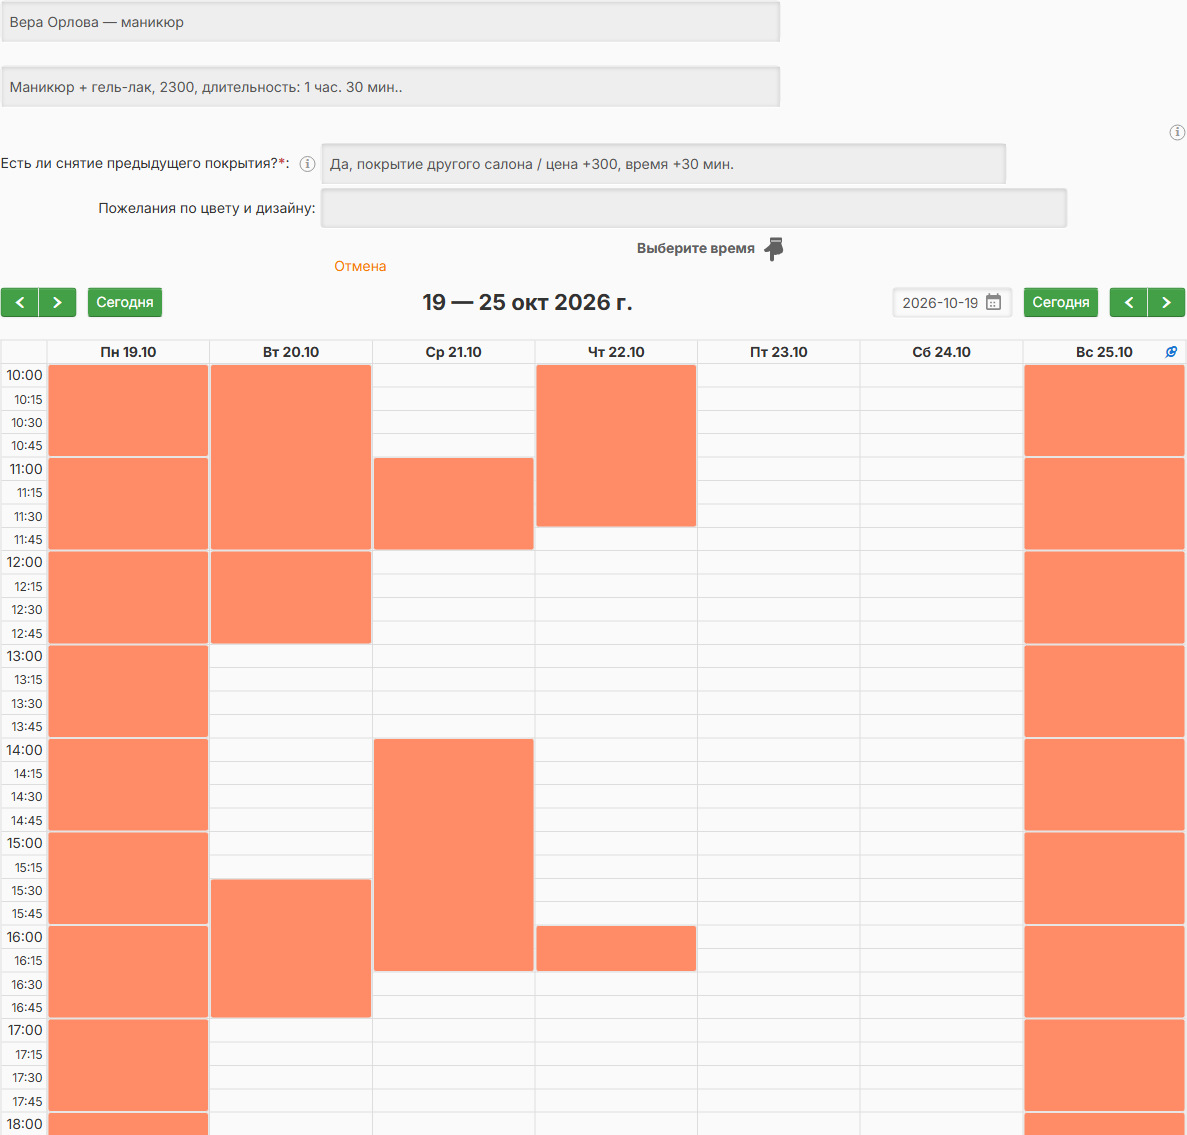
Task: Click the 14:00 time label
Action: [24, 750]
